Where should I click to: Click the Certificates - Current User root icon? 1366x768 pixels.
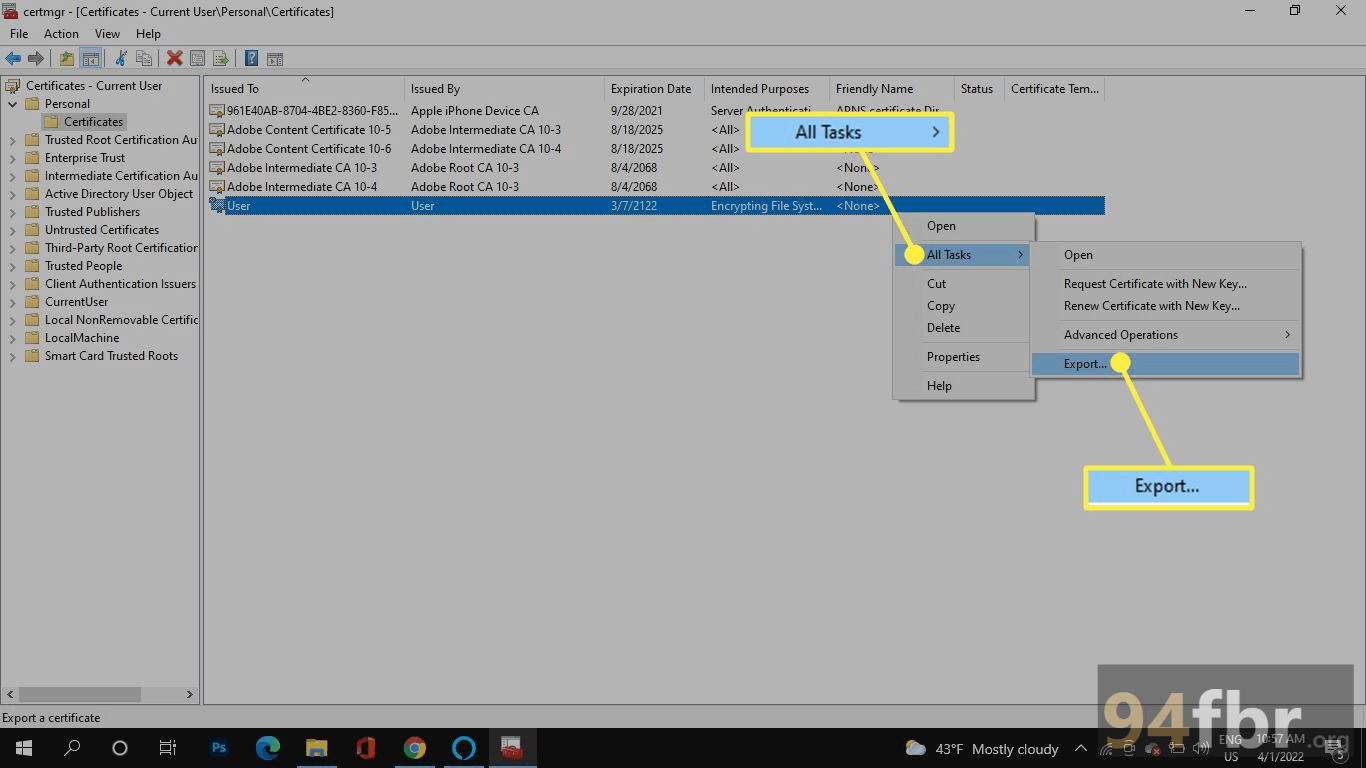(x=13, y=86)
